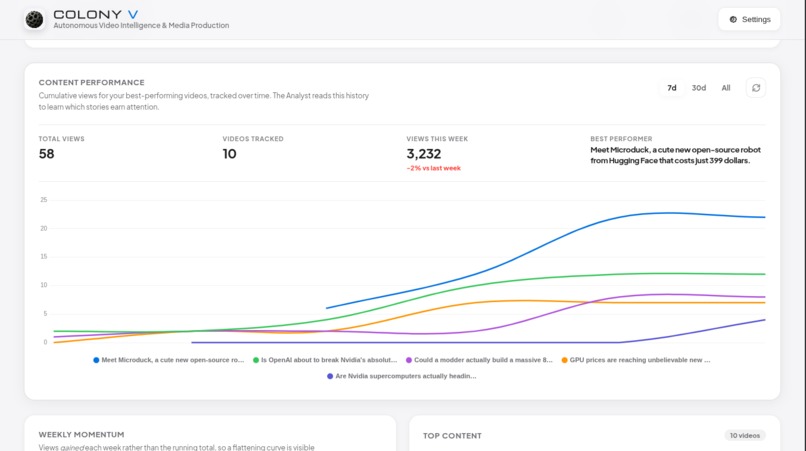Click the Videos Tracked label
The image size is (806, 451).
click(x=253, y=139)
